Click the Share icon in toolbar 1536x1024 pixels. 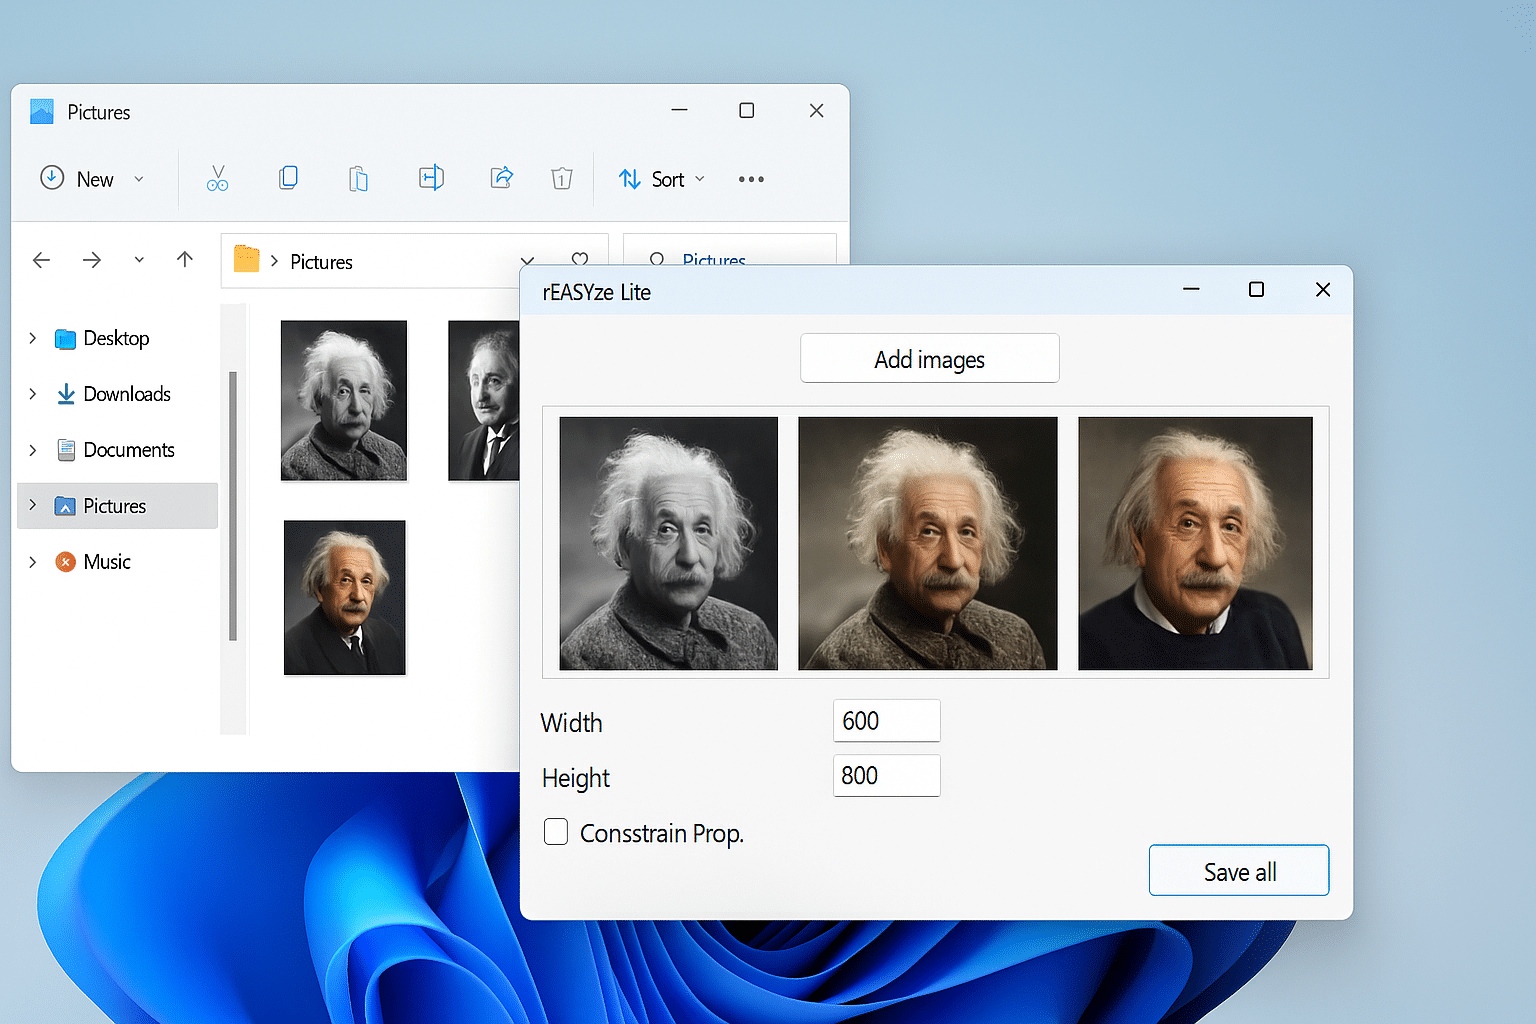501,178
